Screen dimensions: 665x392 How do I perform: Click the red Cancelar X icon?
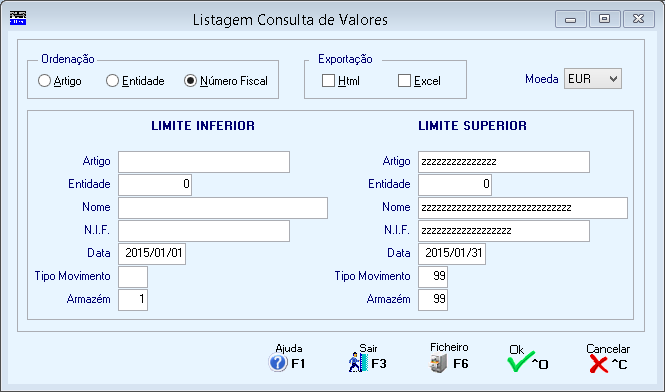(x=598, y=364)
